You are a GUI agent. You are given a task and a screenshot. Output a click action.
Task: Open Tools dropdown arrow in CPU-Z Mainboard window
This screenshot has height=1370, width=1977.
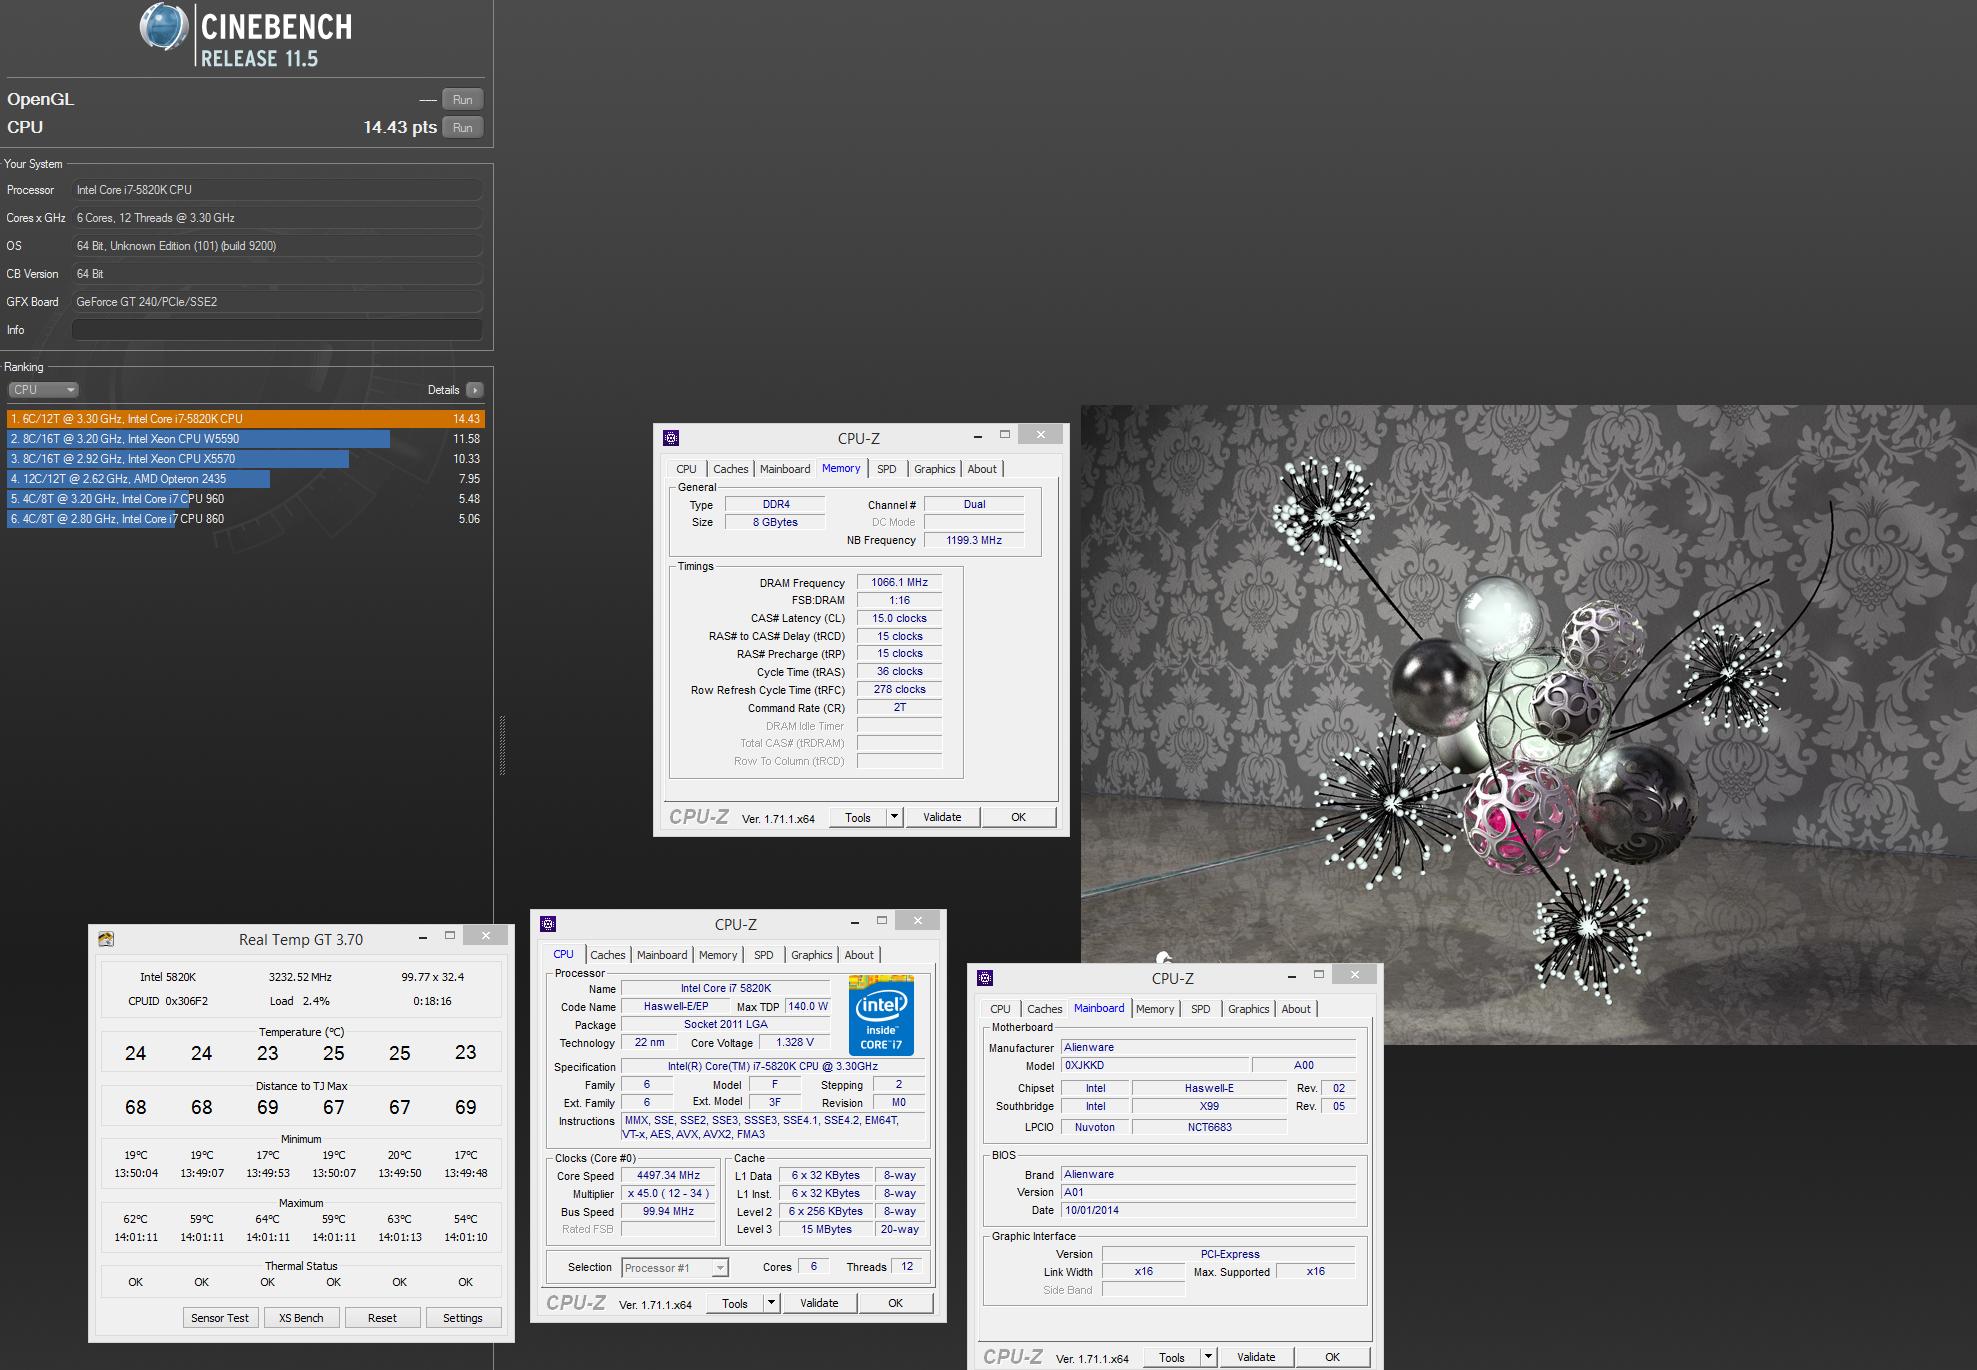(x=1209, y=1357)
